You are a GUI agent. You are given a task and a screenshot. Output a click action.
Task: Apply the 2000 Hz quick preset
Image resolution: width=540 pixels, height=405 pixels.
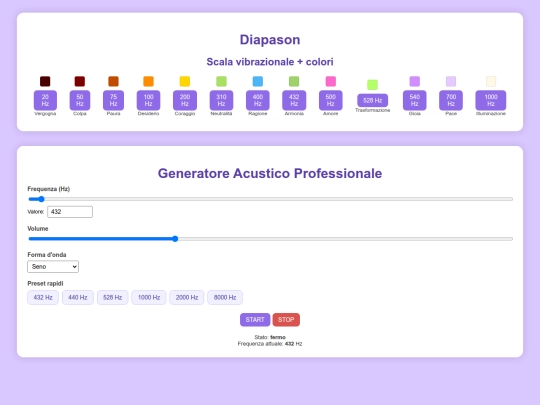click(187, 298)
